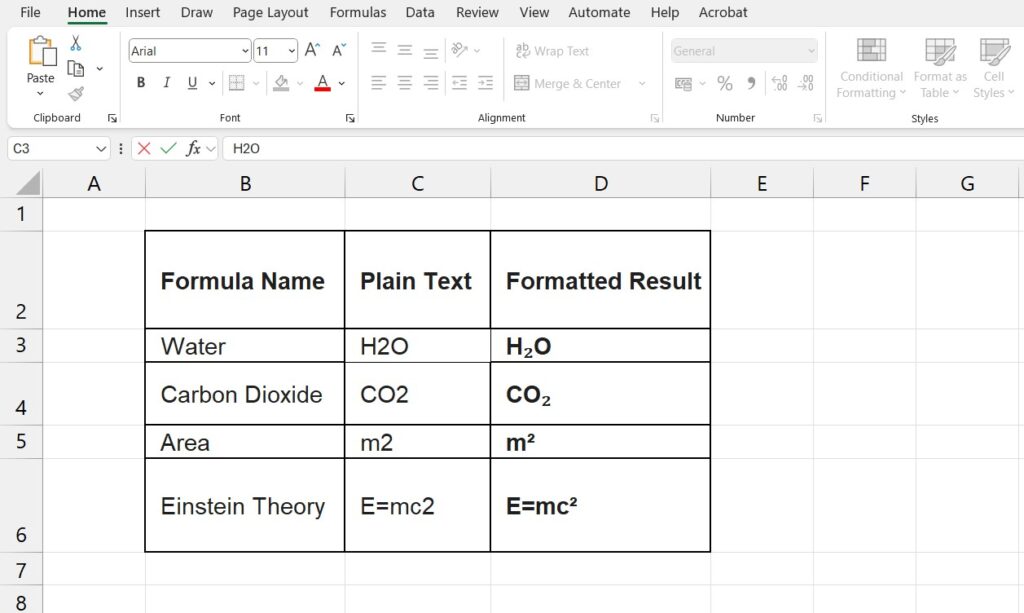
Task: Click the Increase Decimal icon
Action: coord(779,83)
